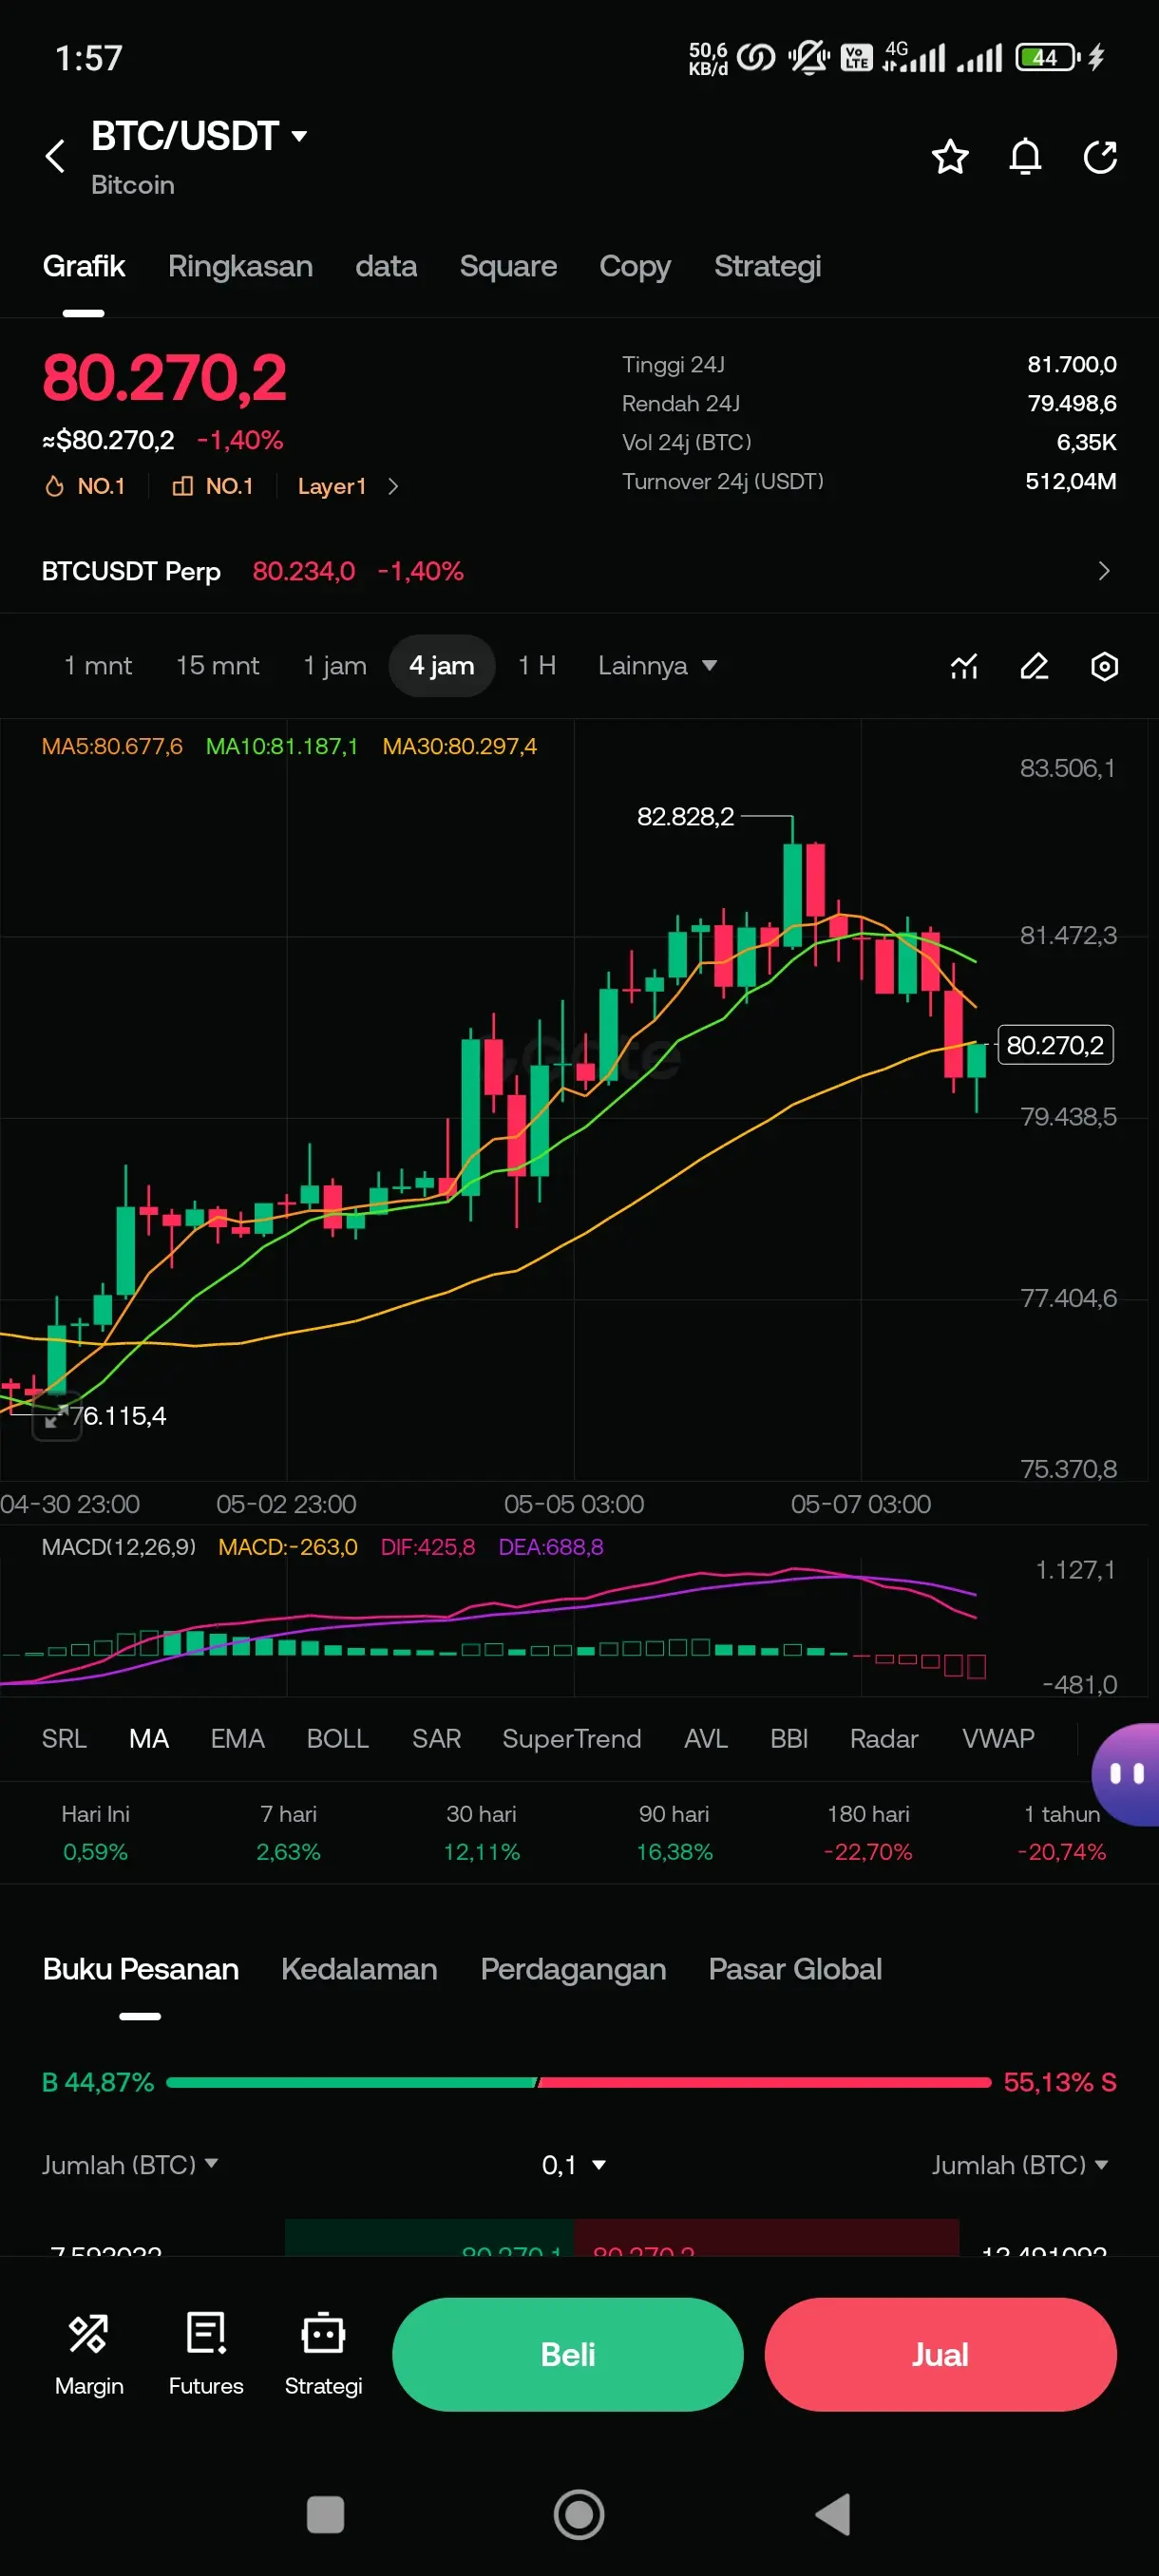Image resolution: width=1159 pixels, height=2576 pixels.
Task: Switch to Square tab
Action: pos(508,266)
